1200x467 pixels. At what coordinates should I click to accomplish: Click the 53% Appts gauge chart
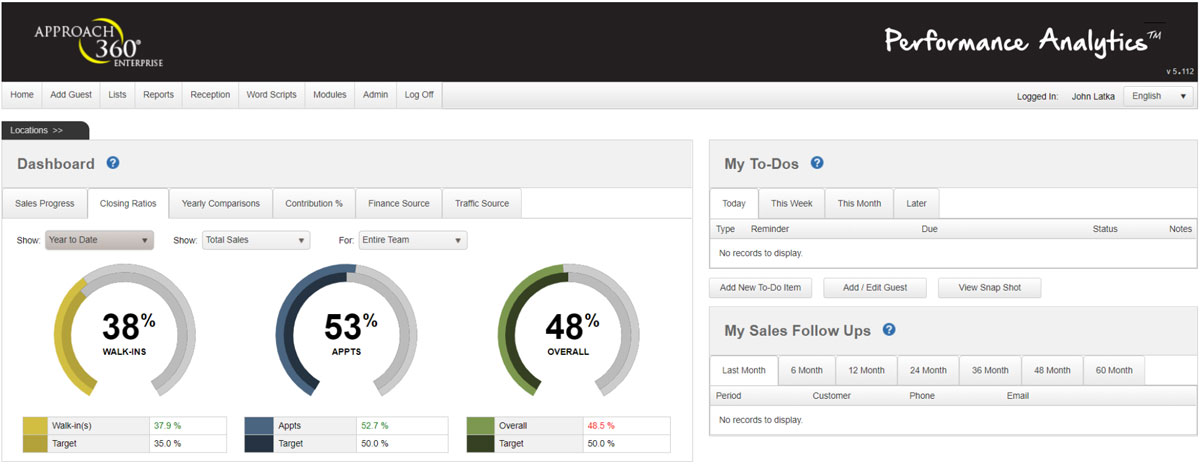click(x=346, y=332)
